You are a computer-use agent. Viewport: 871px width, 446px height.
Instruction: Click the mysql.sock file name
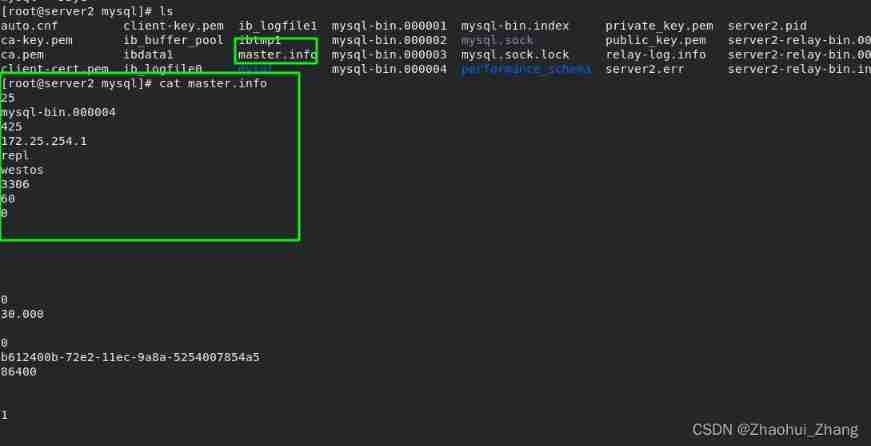(497, 40)
